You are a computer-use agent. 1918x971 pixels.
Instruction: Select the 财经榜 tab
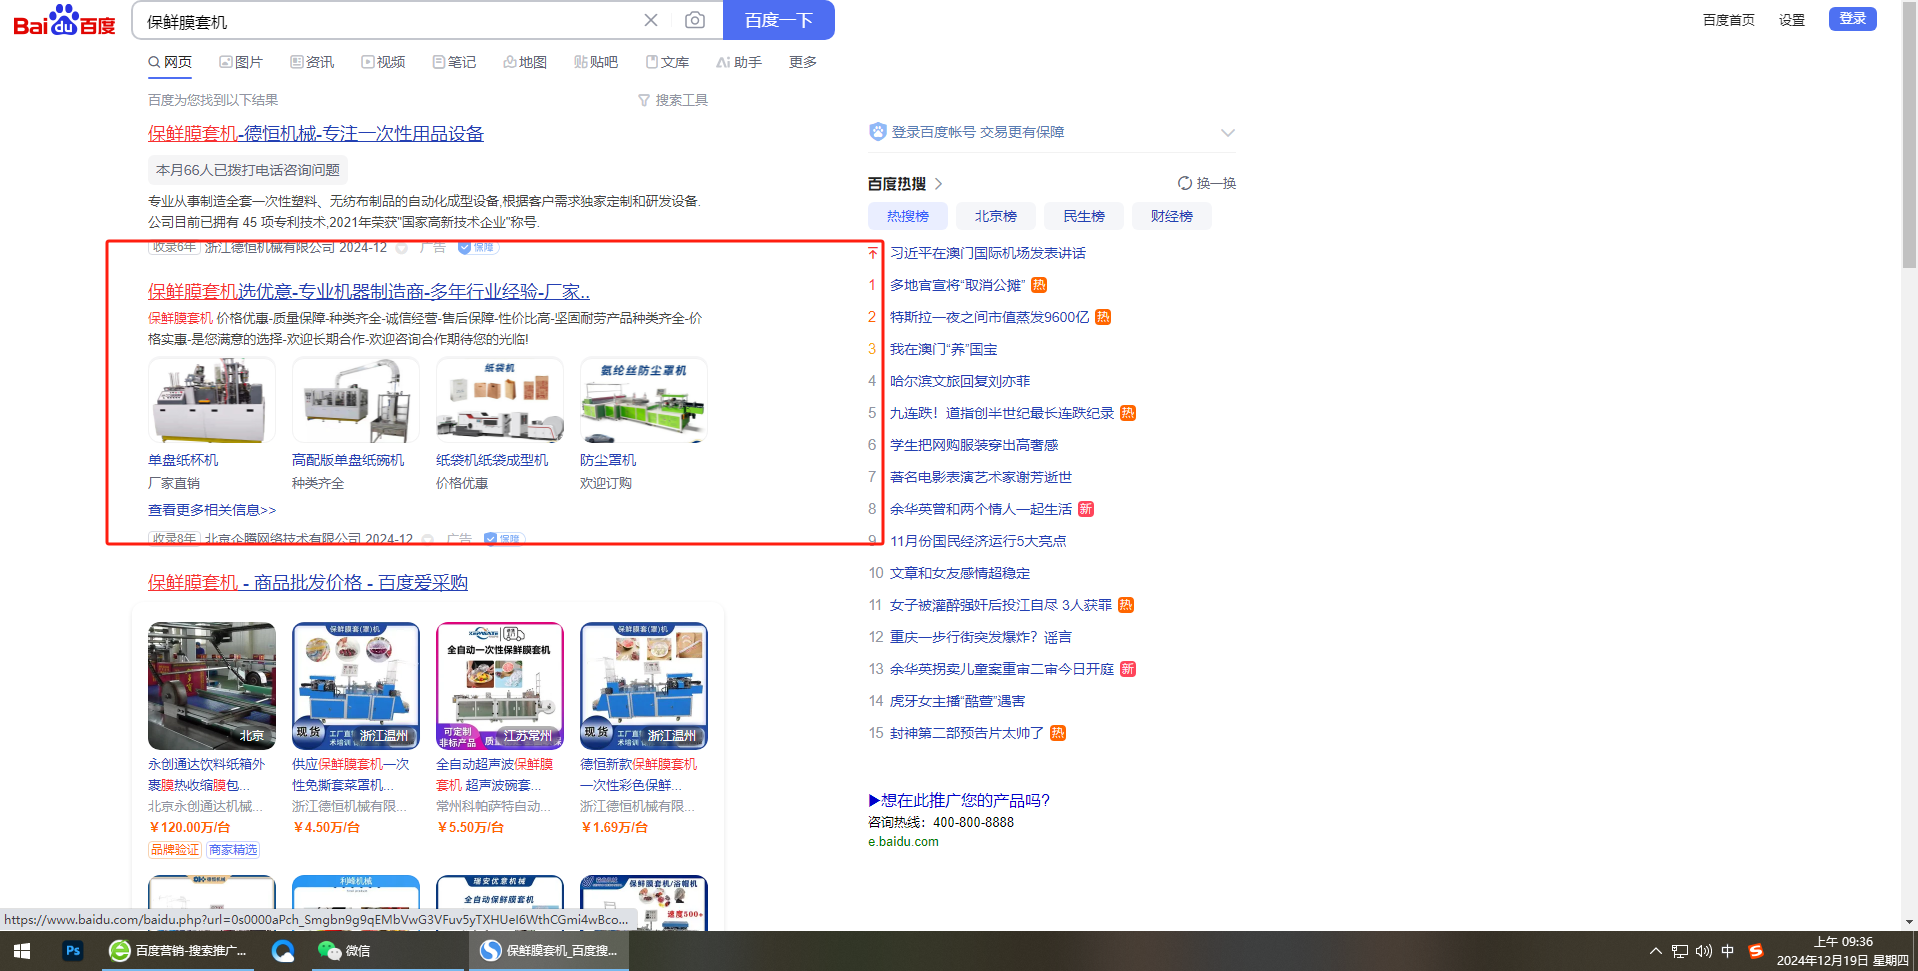[1172, 216]
